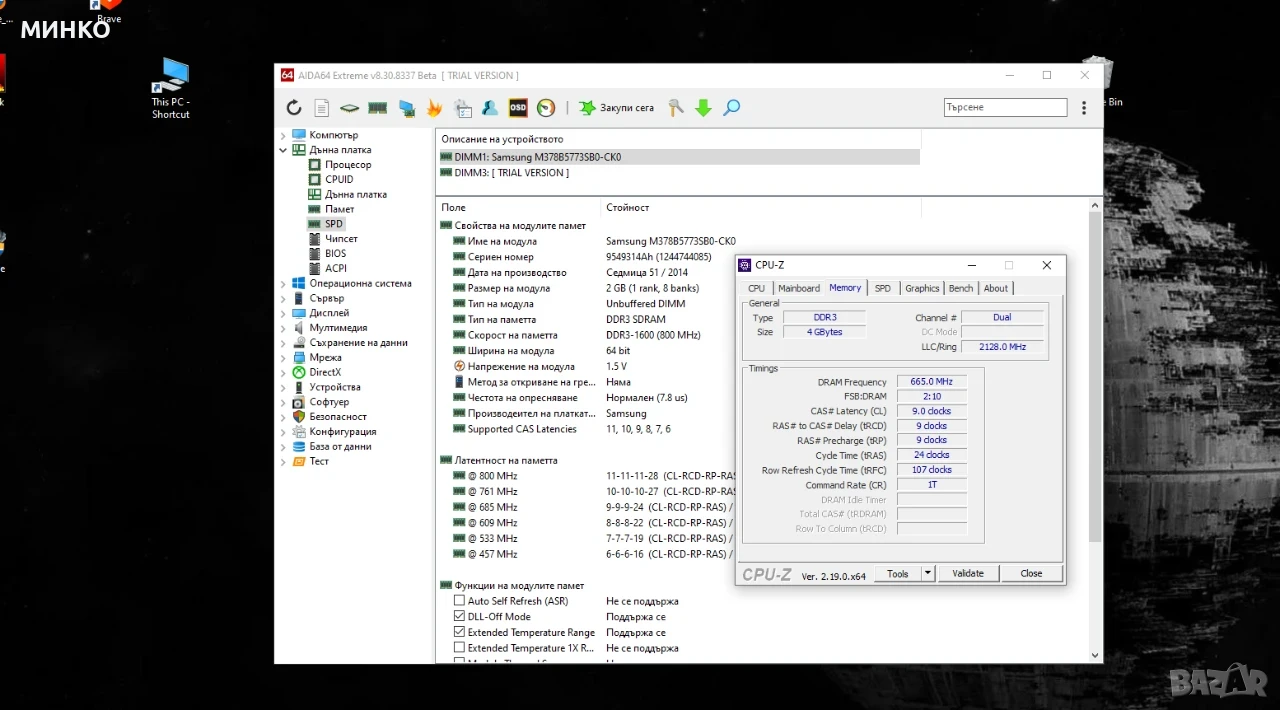The width and height of the screenshot is (1280, 710).
Task: Select the DIMM1: Samsung M378B5773SB0-CK0 row
Action: point(678,157)
